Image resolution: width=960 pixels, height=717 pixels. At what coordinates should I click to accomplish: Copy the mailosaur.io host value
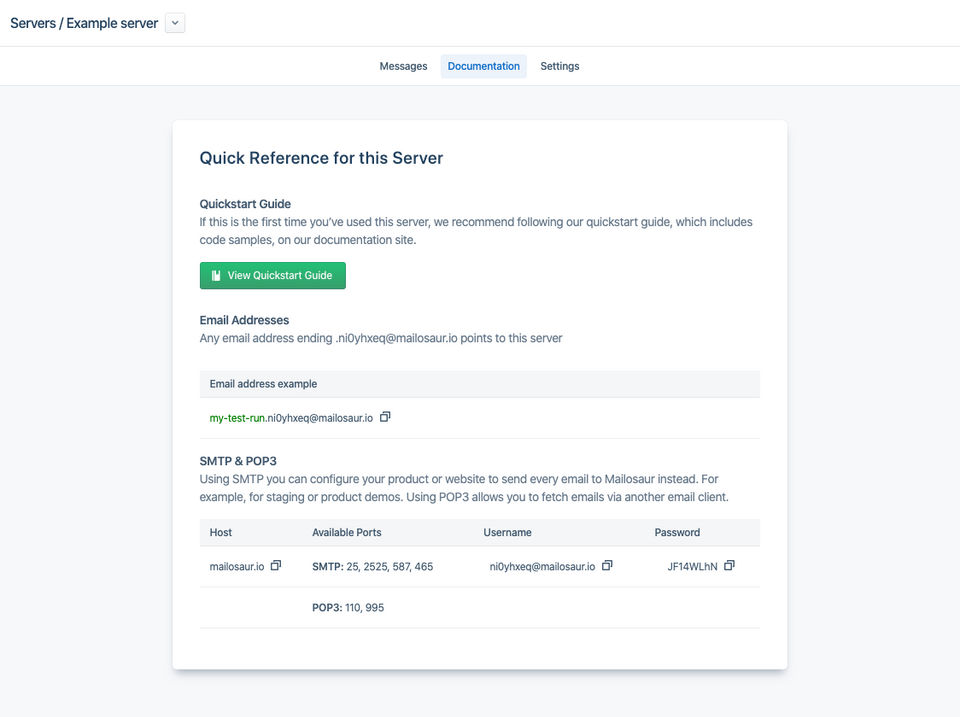click(x=276, y=565)
